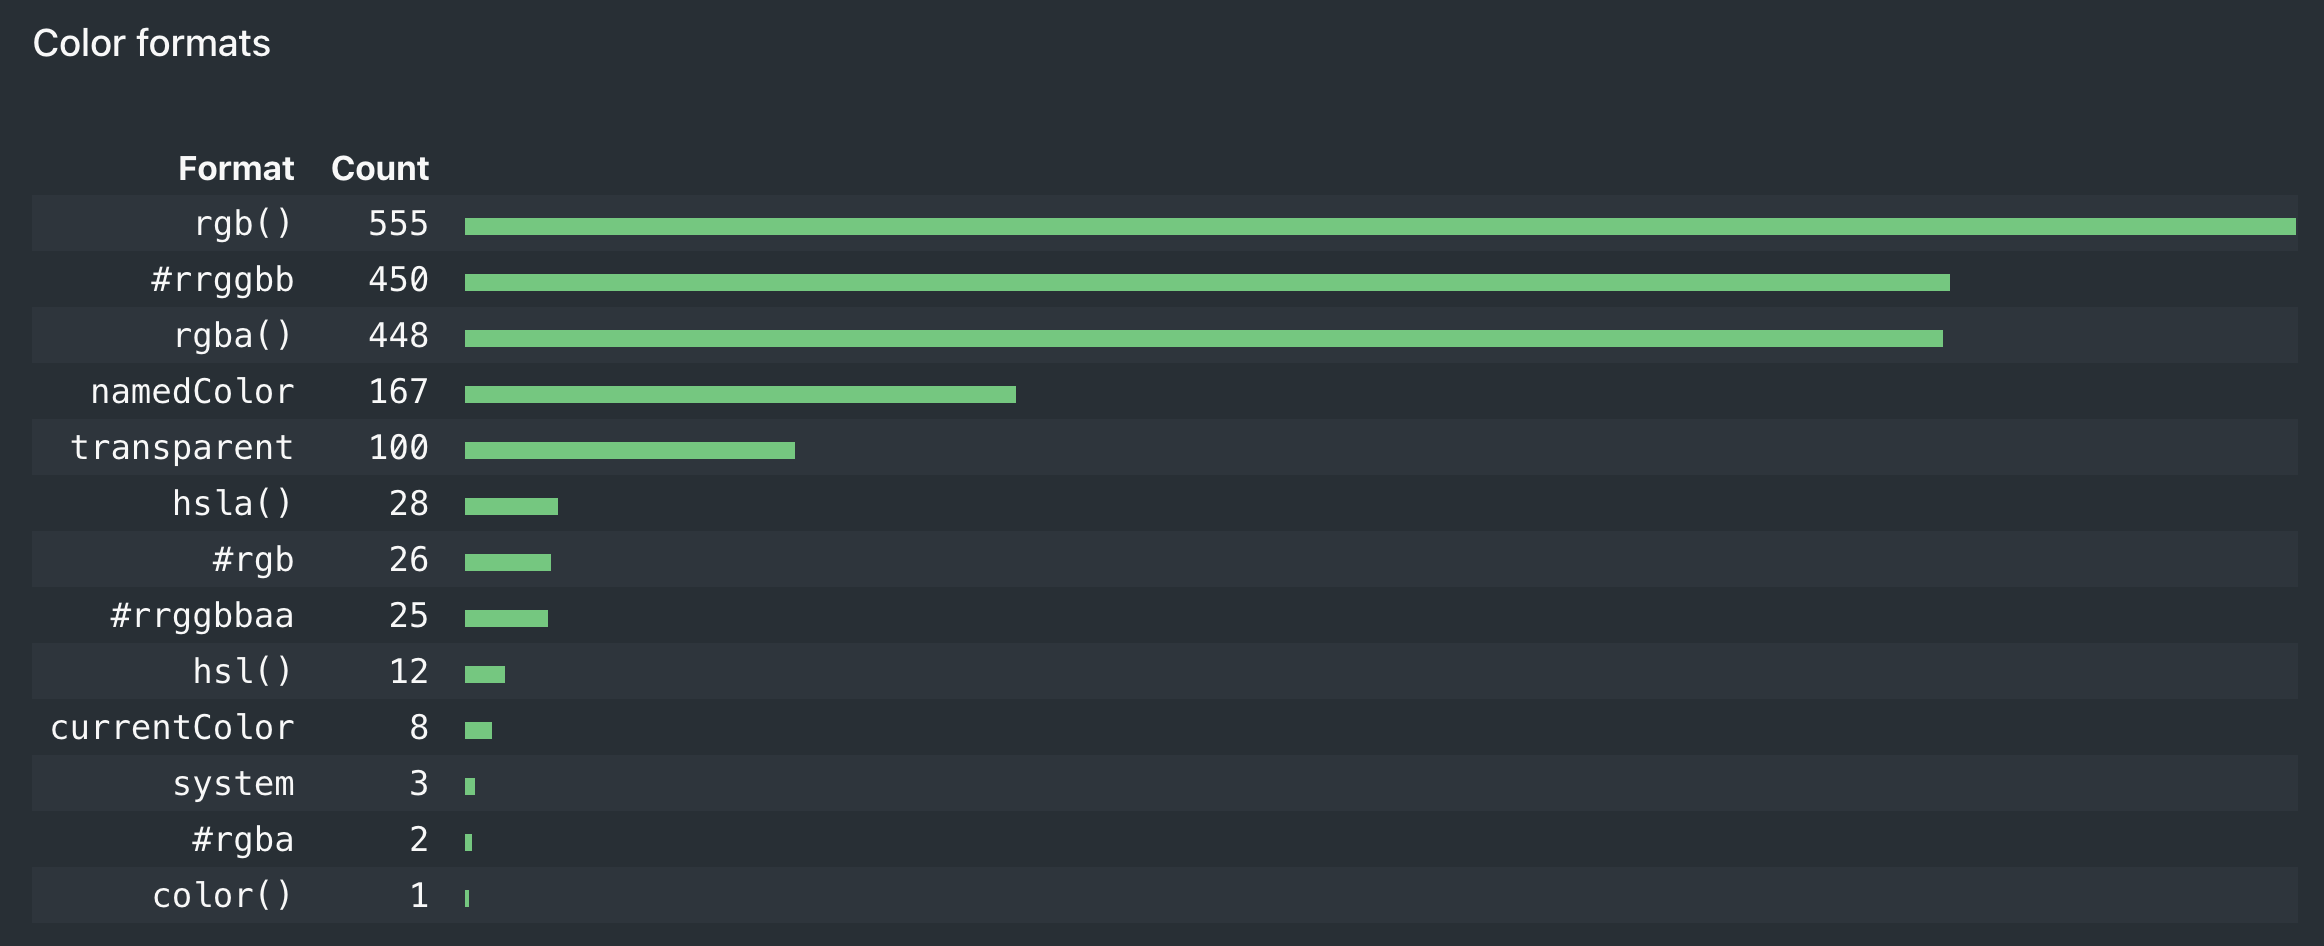Click the currentColor format label

tap(172, 728)
